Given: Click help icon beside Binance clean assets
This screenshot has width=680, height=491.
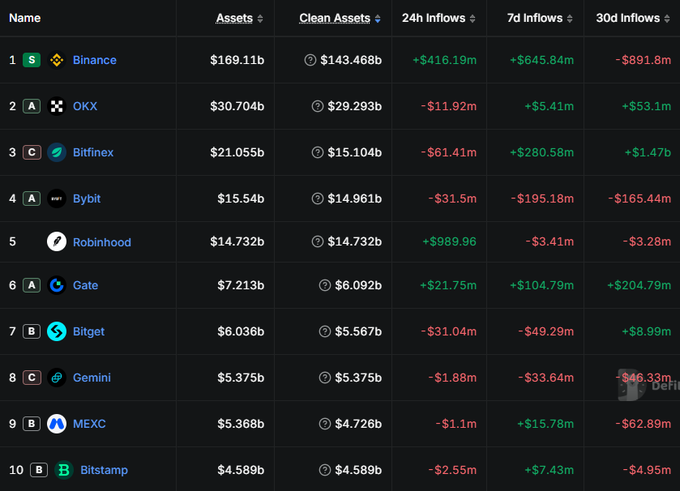Looking at the screenshot, I should point(310,60).
